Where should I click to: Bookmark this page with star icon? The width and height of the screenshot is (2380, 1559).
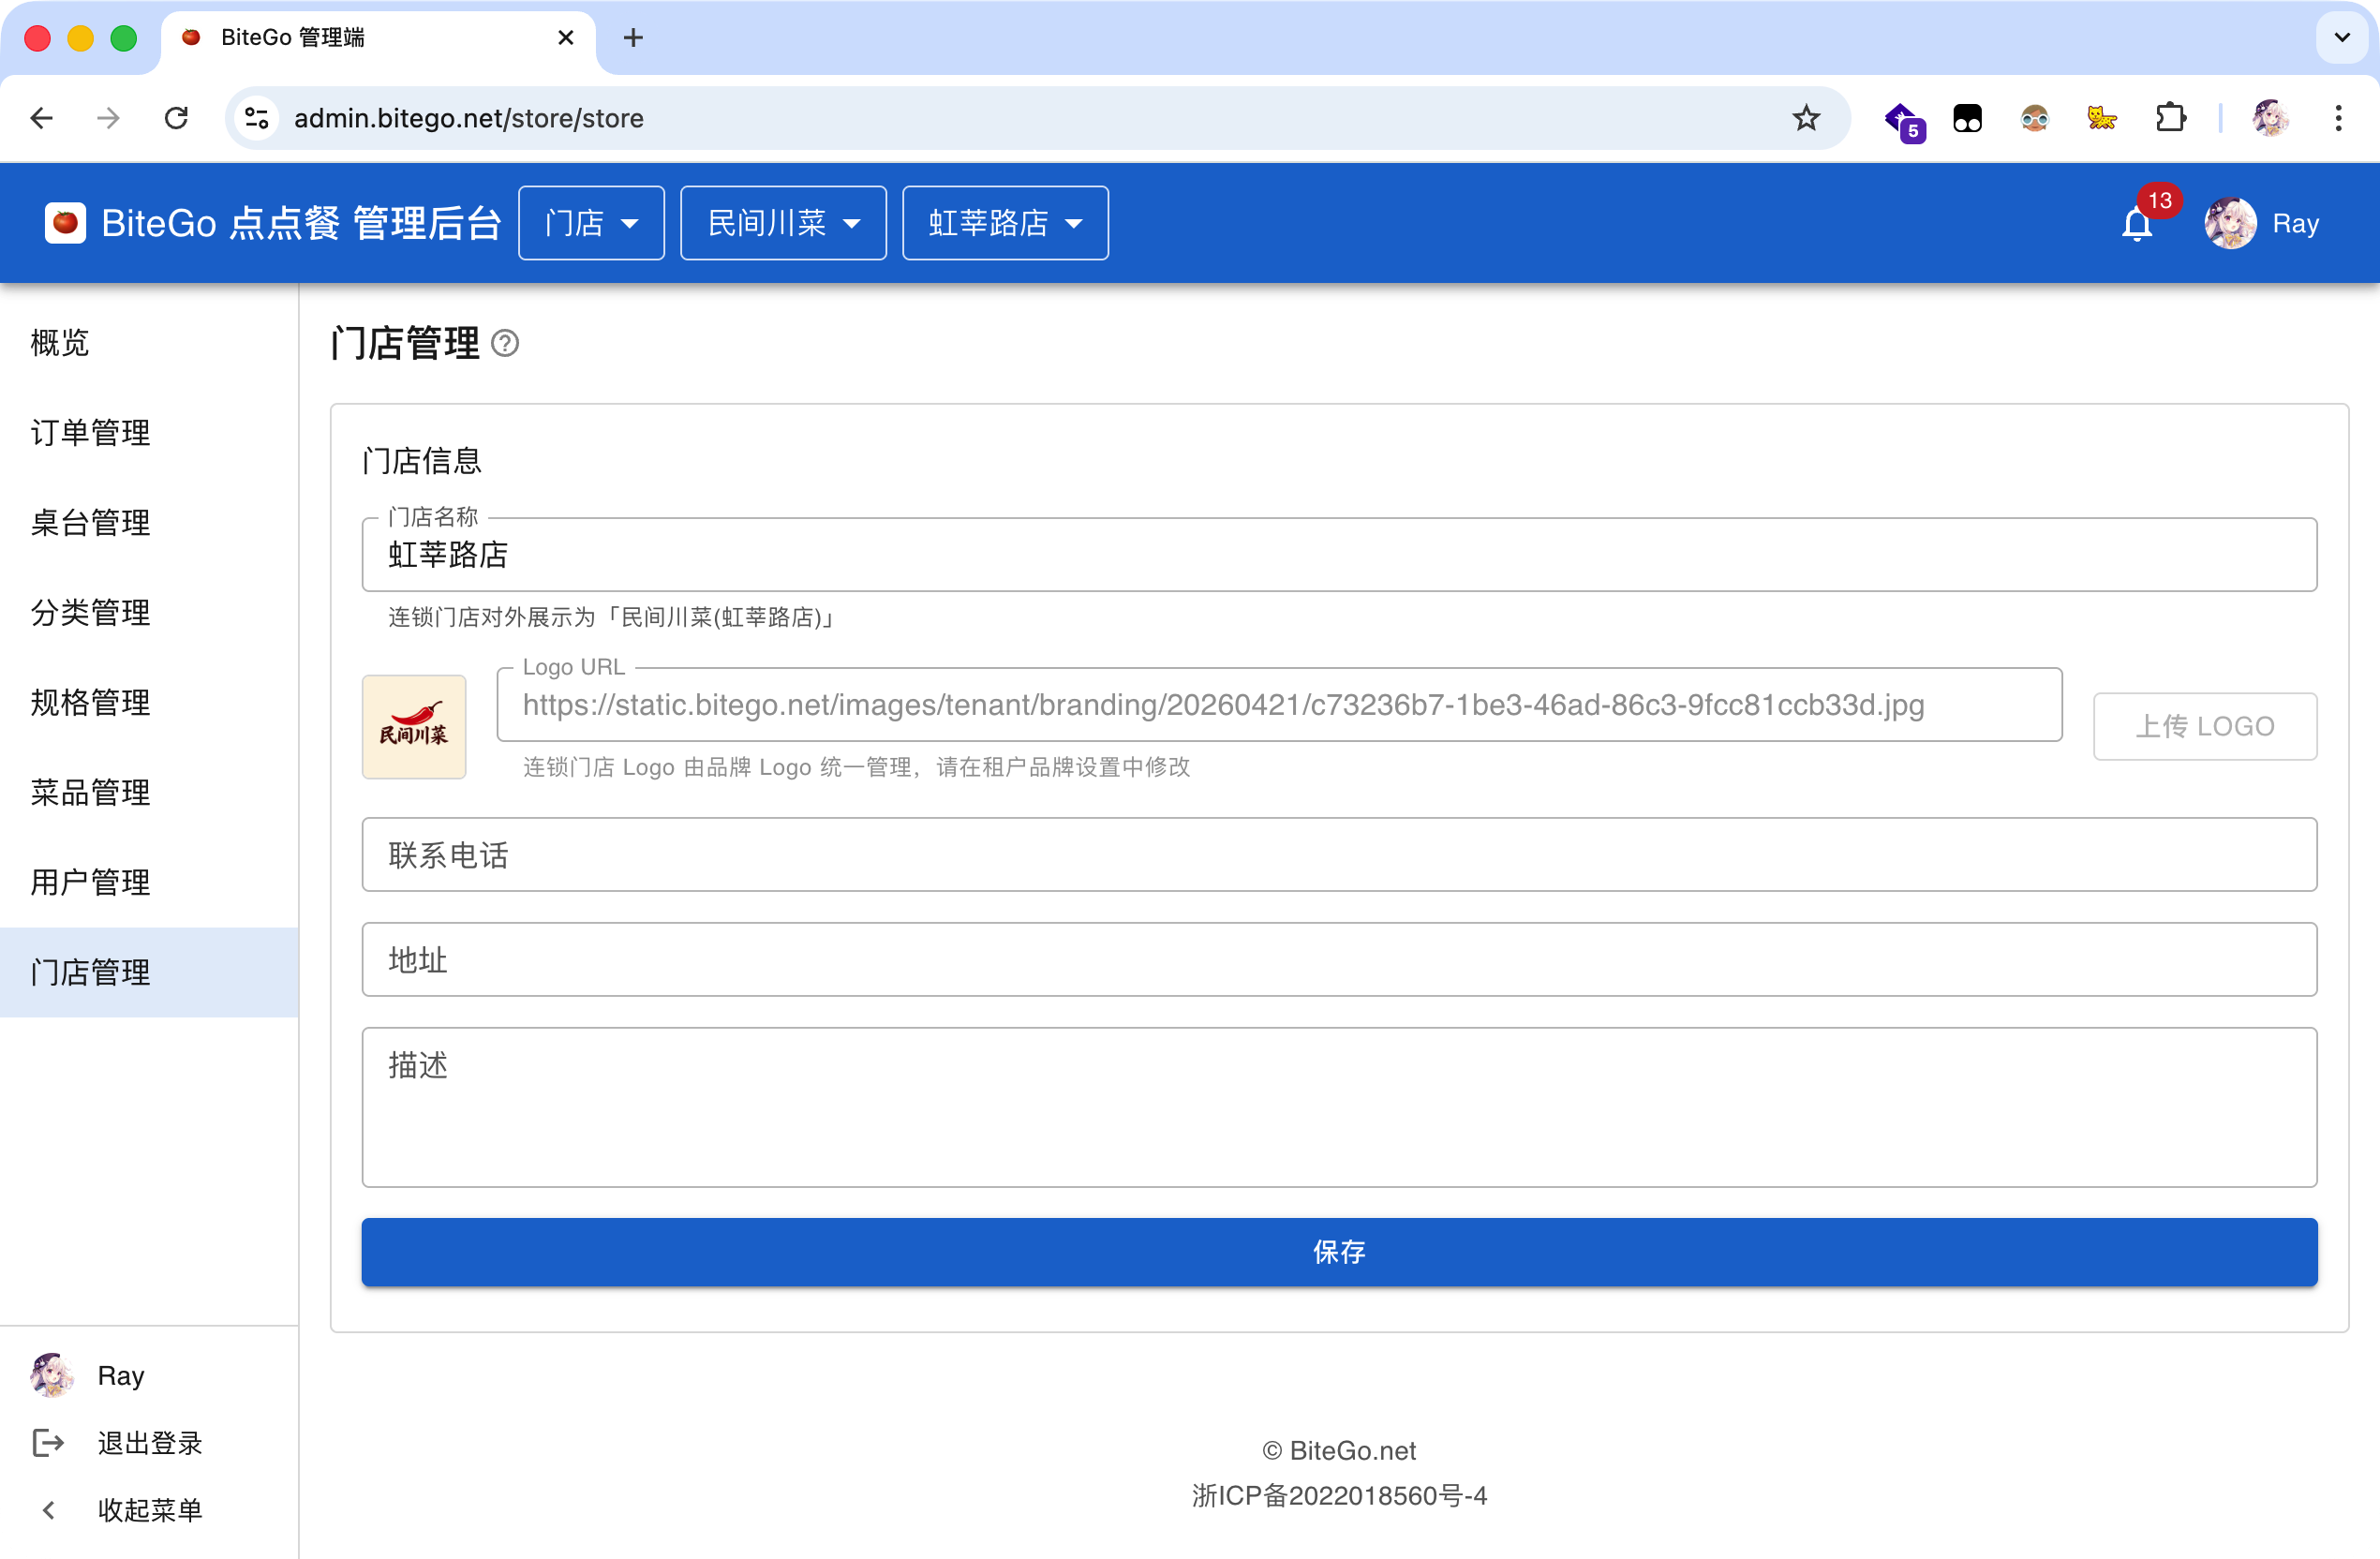pos(1806,118)
